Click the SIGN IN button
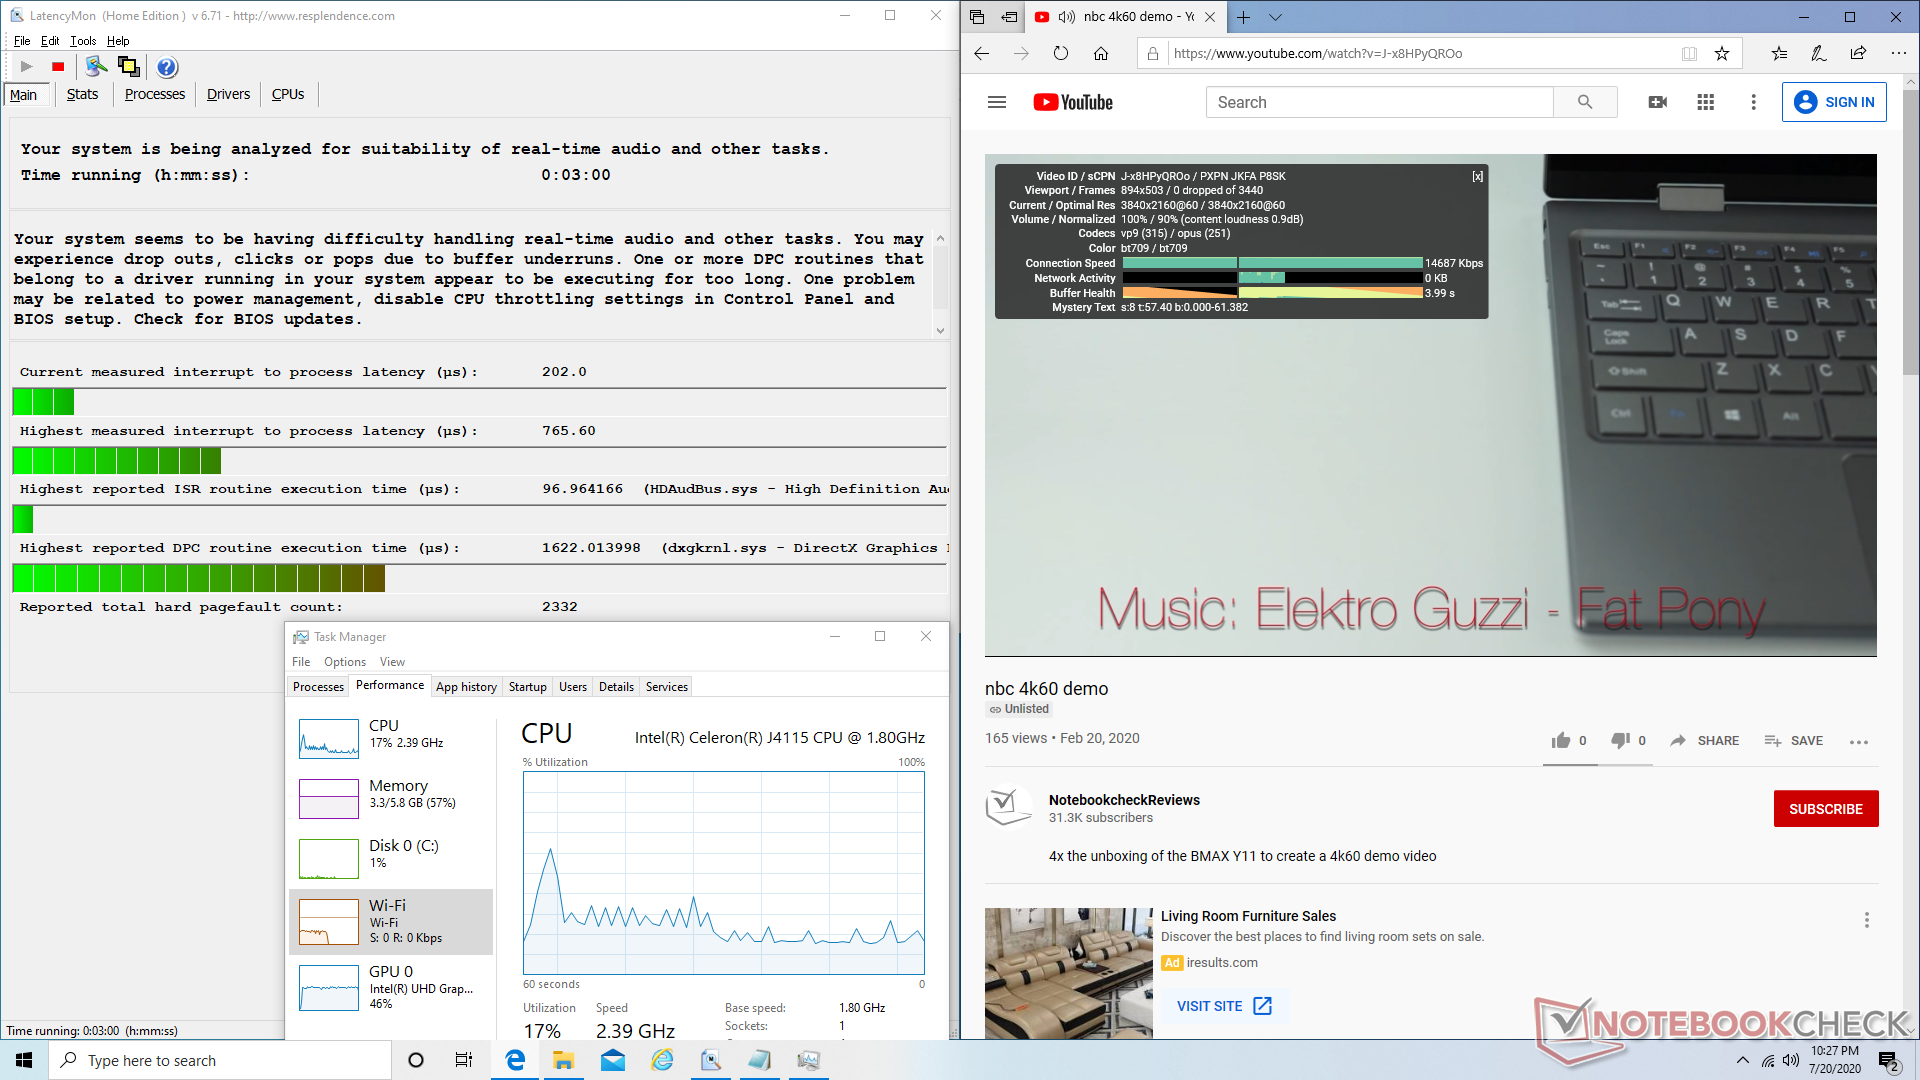The width and height of the screenshot is (1920, 1080). click(x=1834, y=102)
